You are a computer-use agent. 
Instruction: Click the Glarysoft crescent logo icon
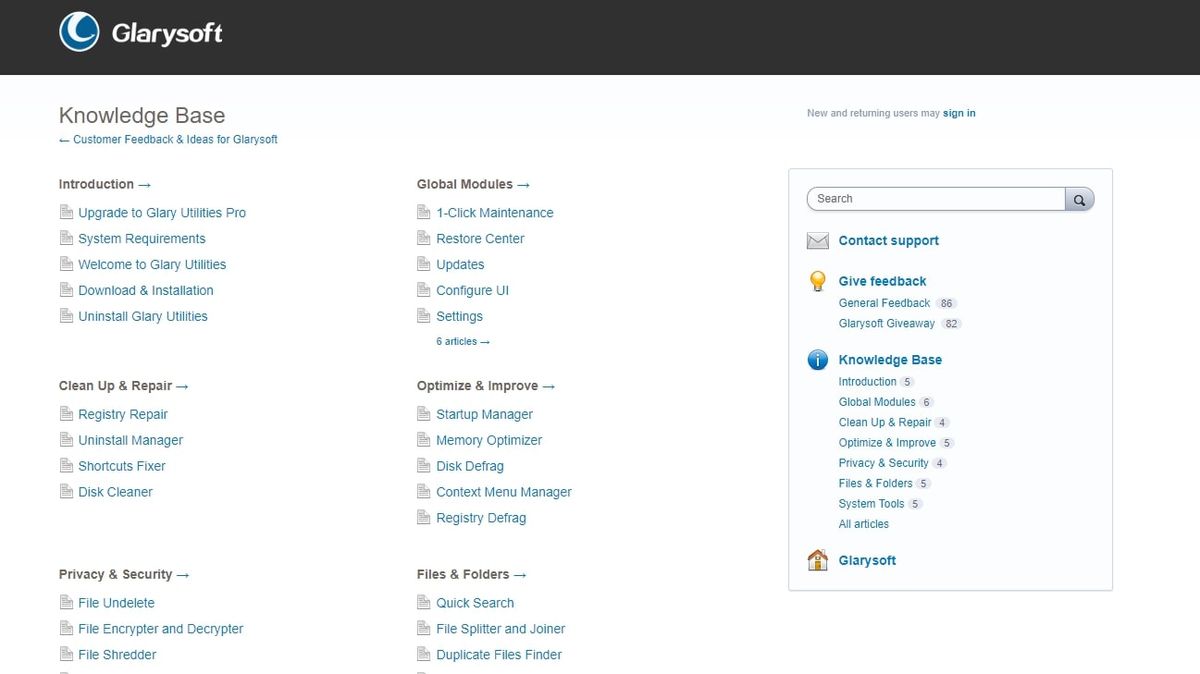79,32
